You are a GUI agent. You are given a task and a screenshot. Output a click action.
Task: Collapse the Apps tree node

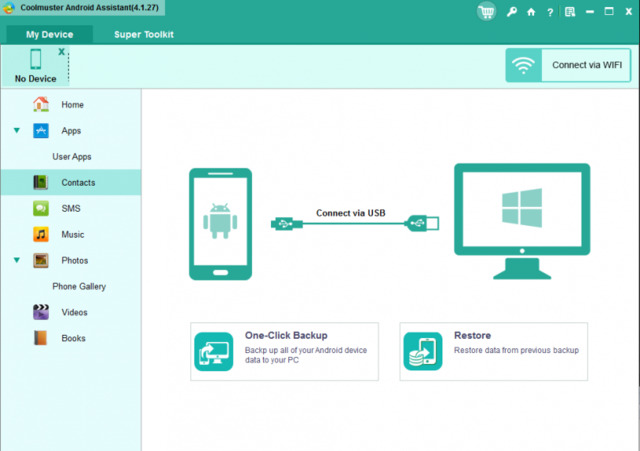click(x=16, y=131)
